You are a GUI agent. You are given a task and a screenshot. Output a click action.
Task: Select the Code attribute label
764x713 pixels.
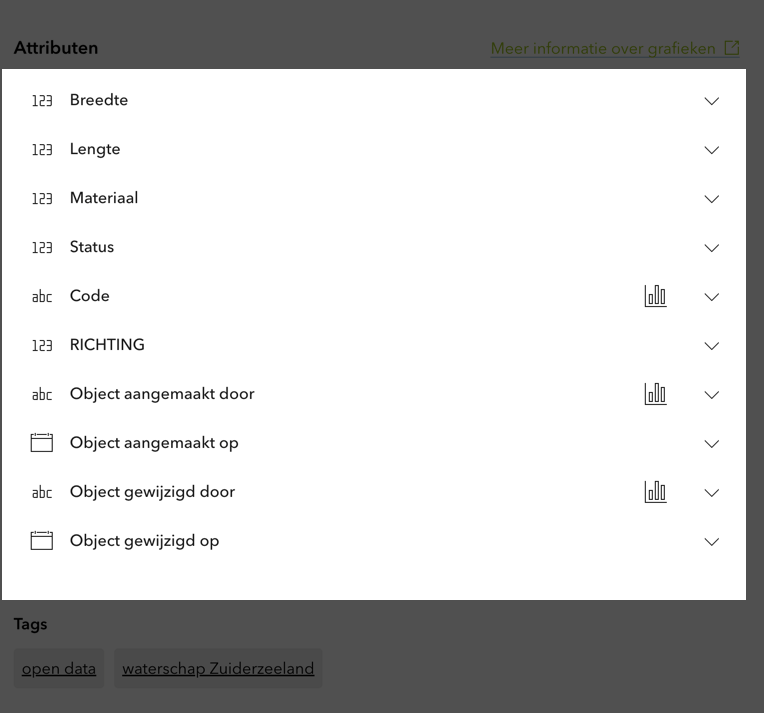pyautogui.click(x=90, y=296)
